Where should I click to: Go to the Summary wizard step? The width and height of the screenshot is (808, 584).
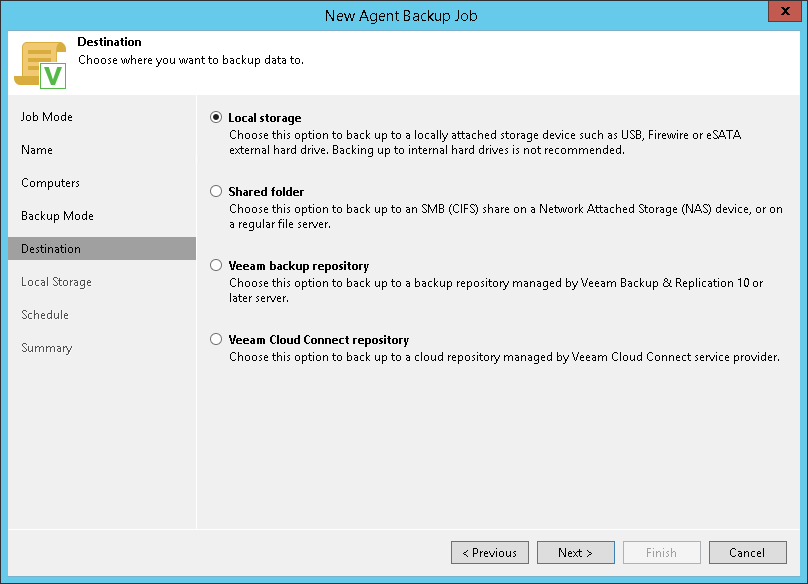(x=46, y=348)
